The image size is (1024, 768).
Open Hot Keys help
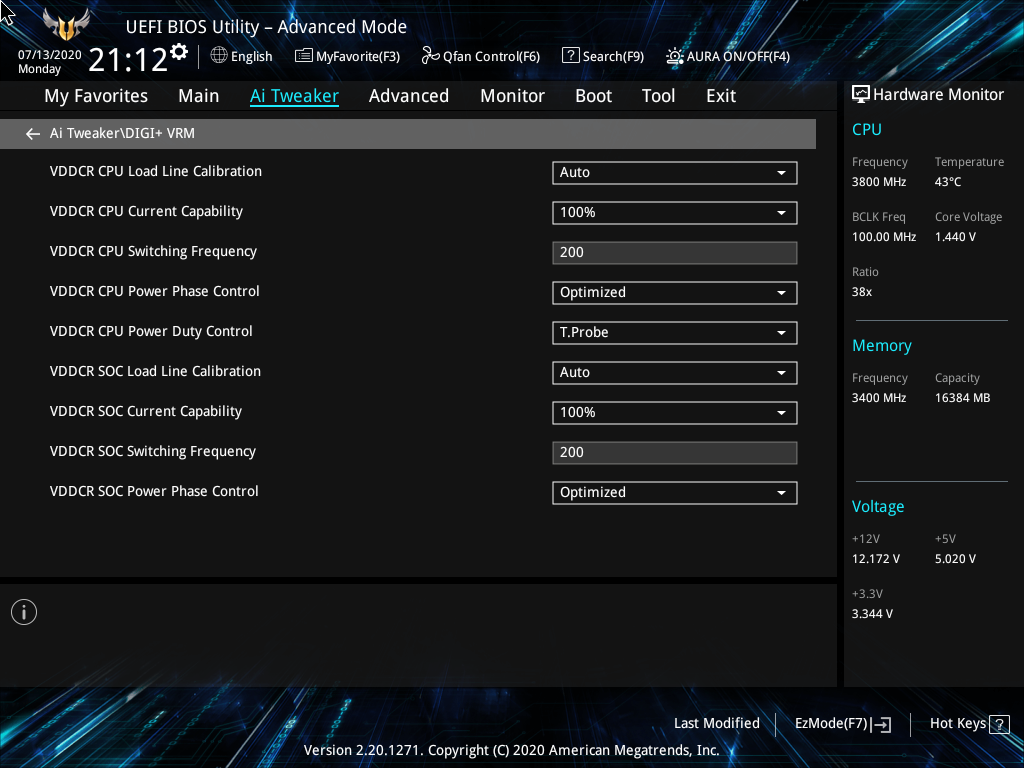click(x=957, y=724)
